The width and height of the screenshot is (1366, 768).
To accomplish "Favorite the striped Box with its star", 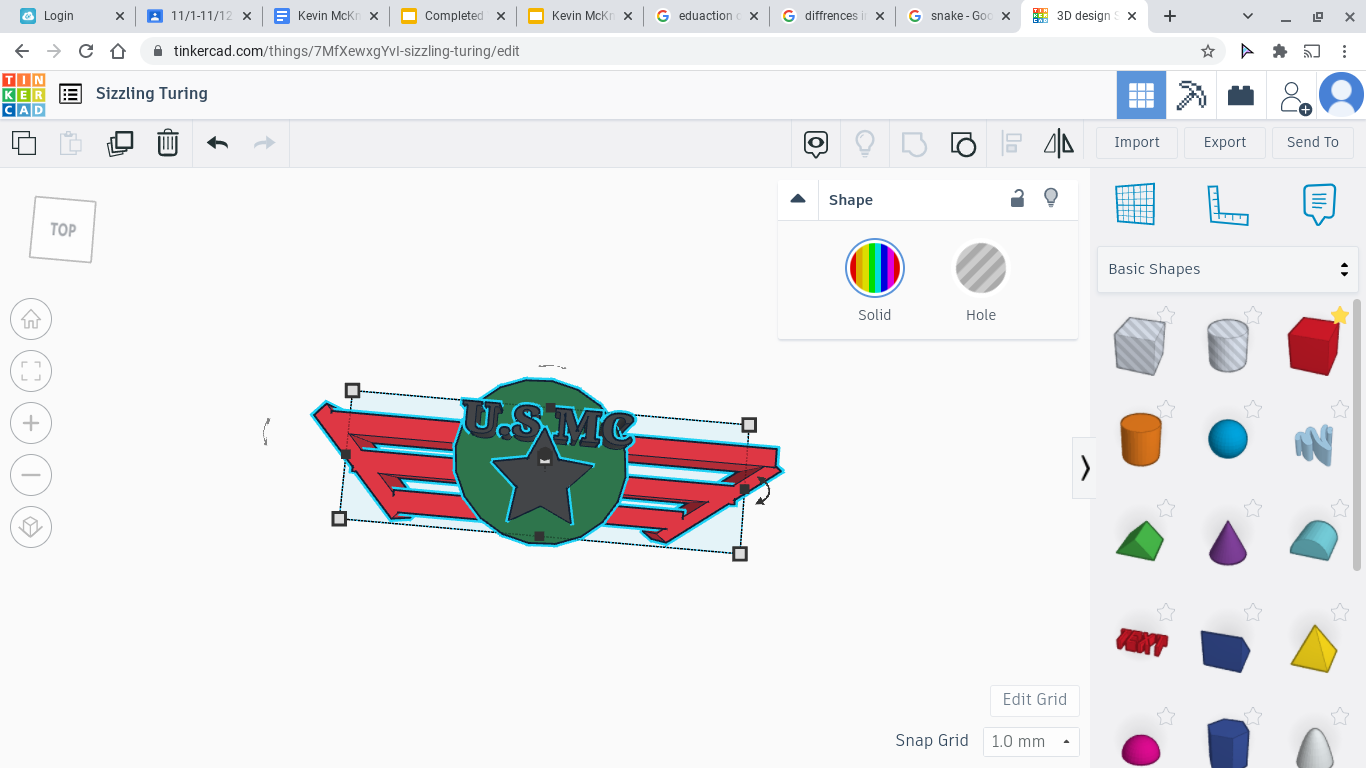I will click(1165, 316).
